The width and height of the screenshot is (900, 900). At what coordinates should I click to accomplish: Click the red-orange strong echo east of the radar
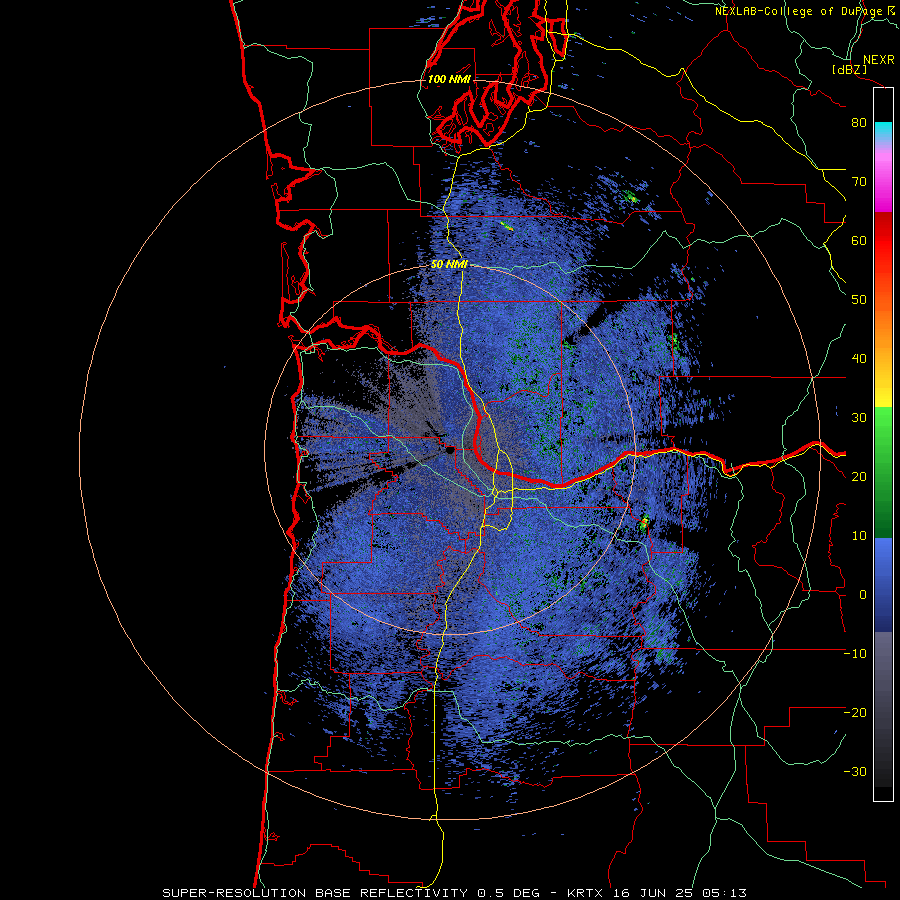(x=644, y=522)
